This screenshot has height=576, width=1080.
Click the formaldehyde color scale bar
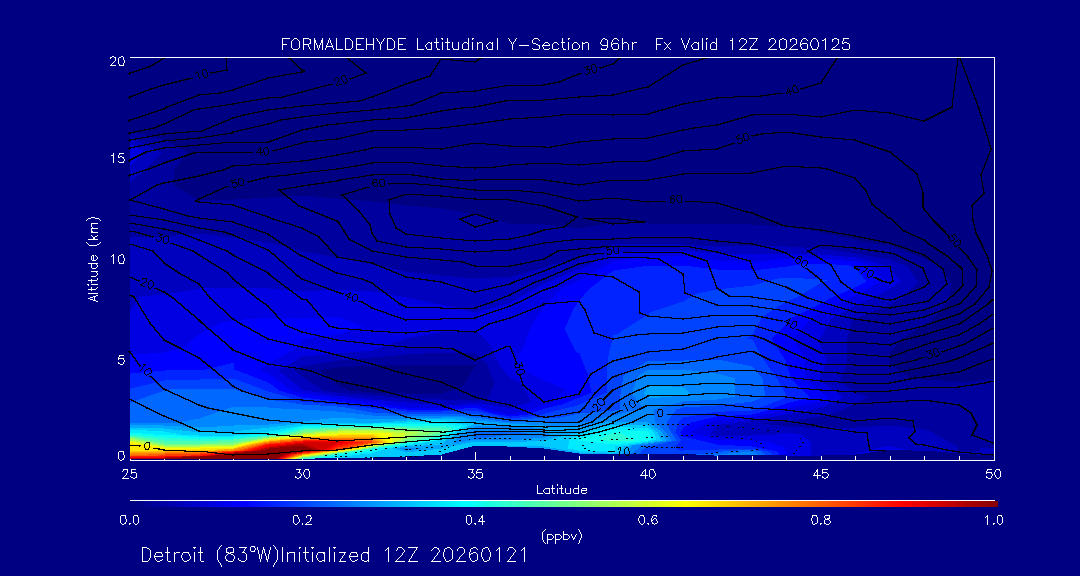[x=563, y=504]
